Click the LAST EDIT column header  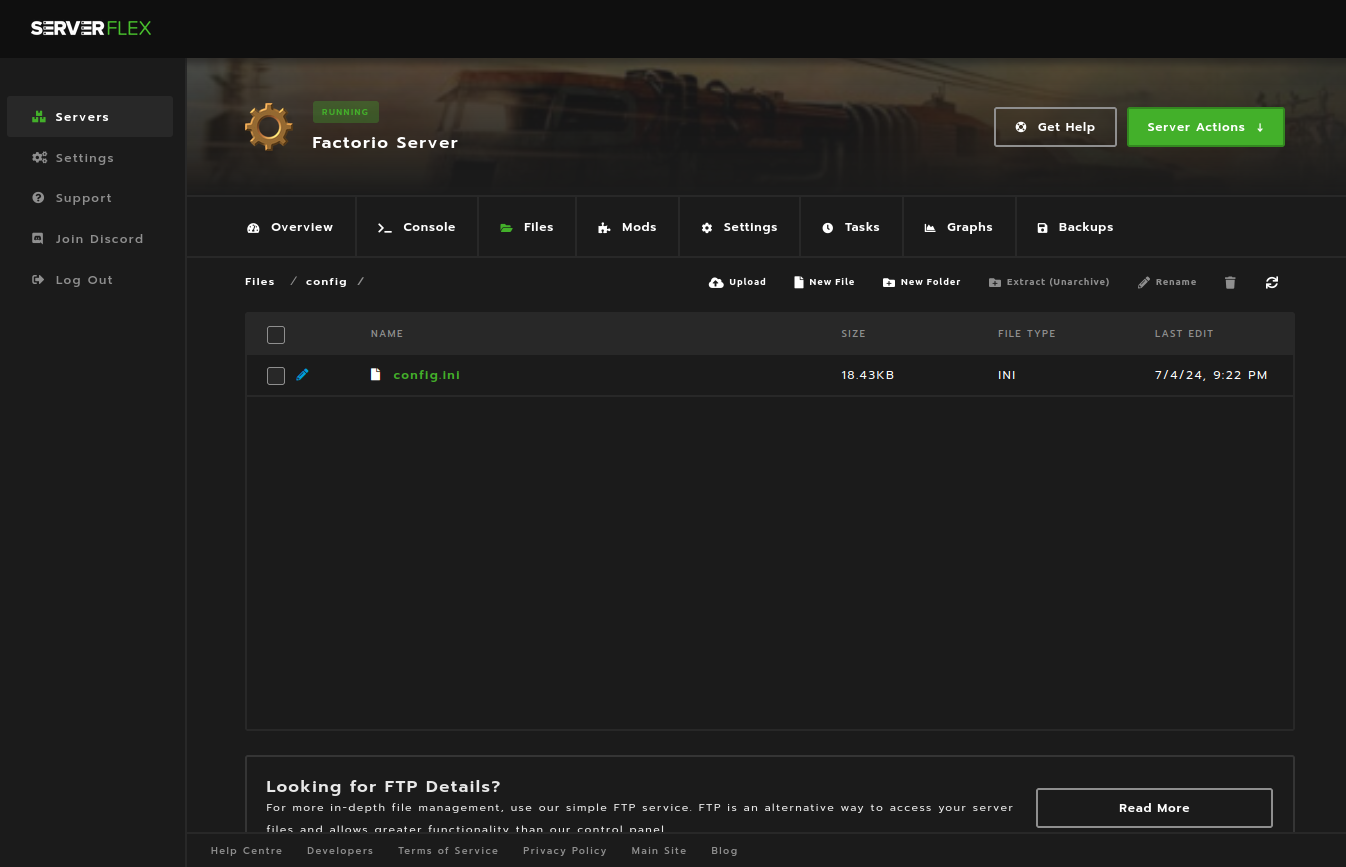click(1184, 334)
